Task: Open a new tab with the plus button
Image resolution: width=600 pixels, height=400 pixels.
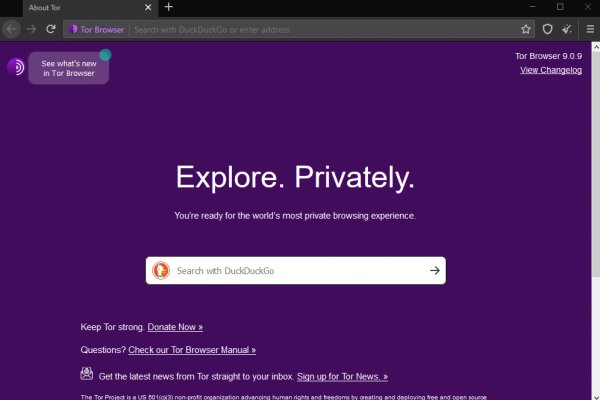Action: coord(169,7)
